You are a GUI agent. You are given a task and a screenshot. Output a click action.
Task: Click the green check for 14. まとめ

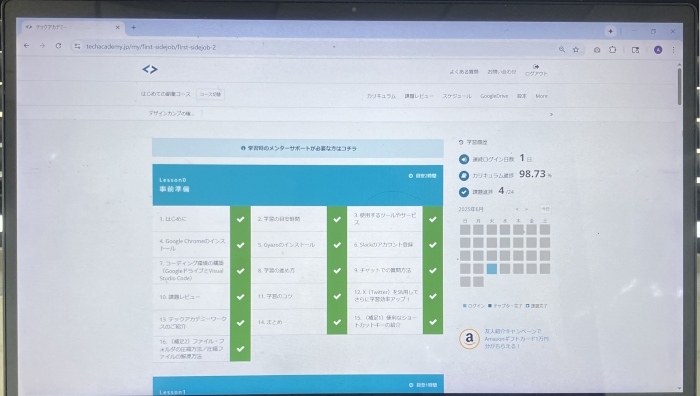pyautogui.click(x=337, y=322)
